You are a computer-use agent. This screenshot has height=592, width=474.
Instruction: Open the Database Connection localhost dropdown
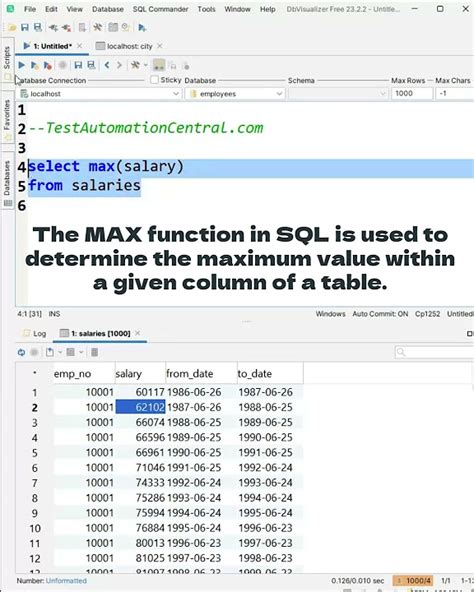click(100, 94)
